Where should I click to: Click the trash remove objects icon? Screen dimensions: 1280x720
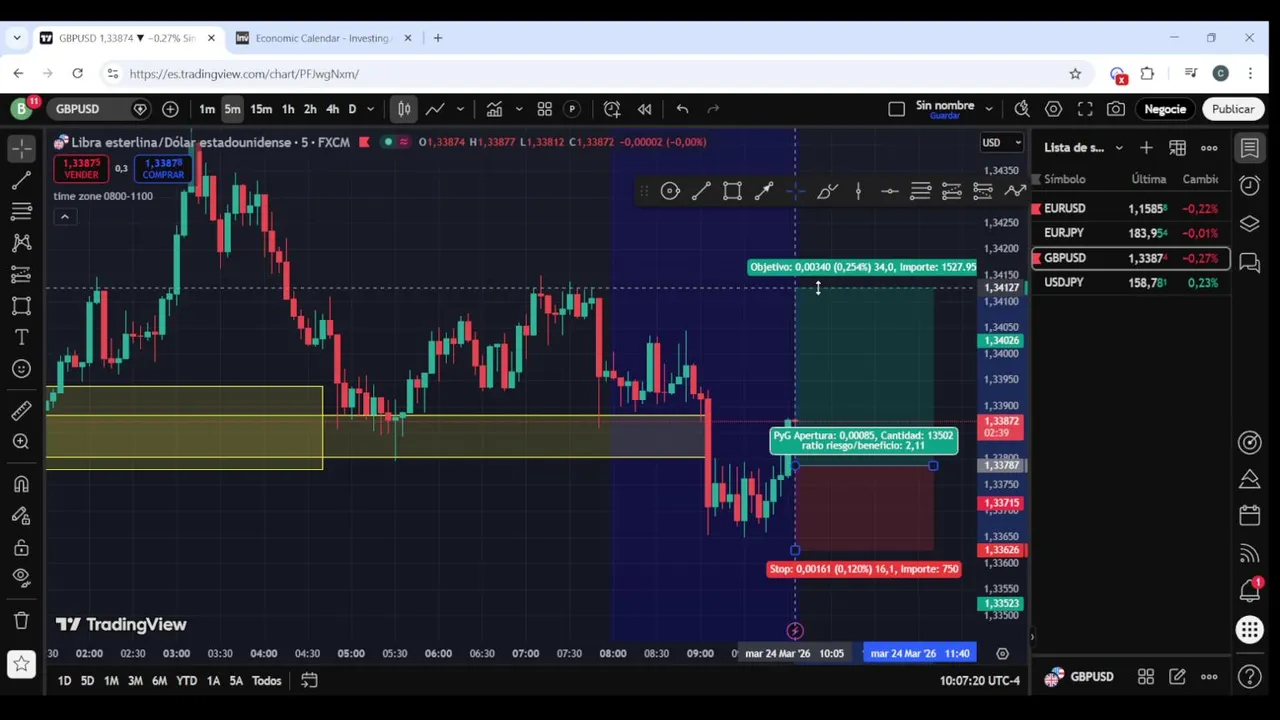(21, 620)
